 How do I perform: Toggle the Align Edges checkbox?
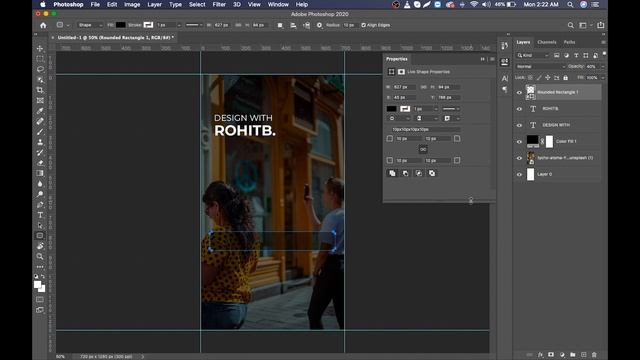pyautogui.click(x=363, y=25)
